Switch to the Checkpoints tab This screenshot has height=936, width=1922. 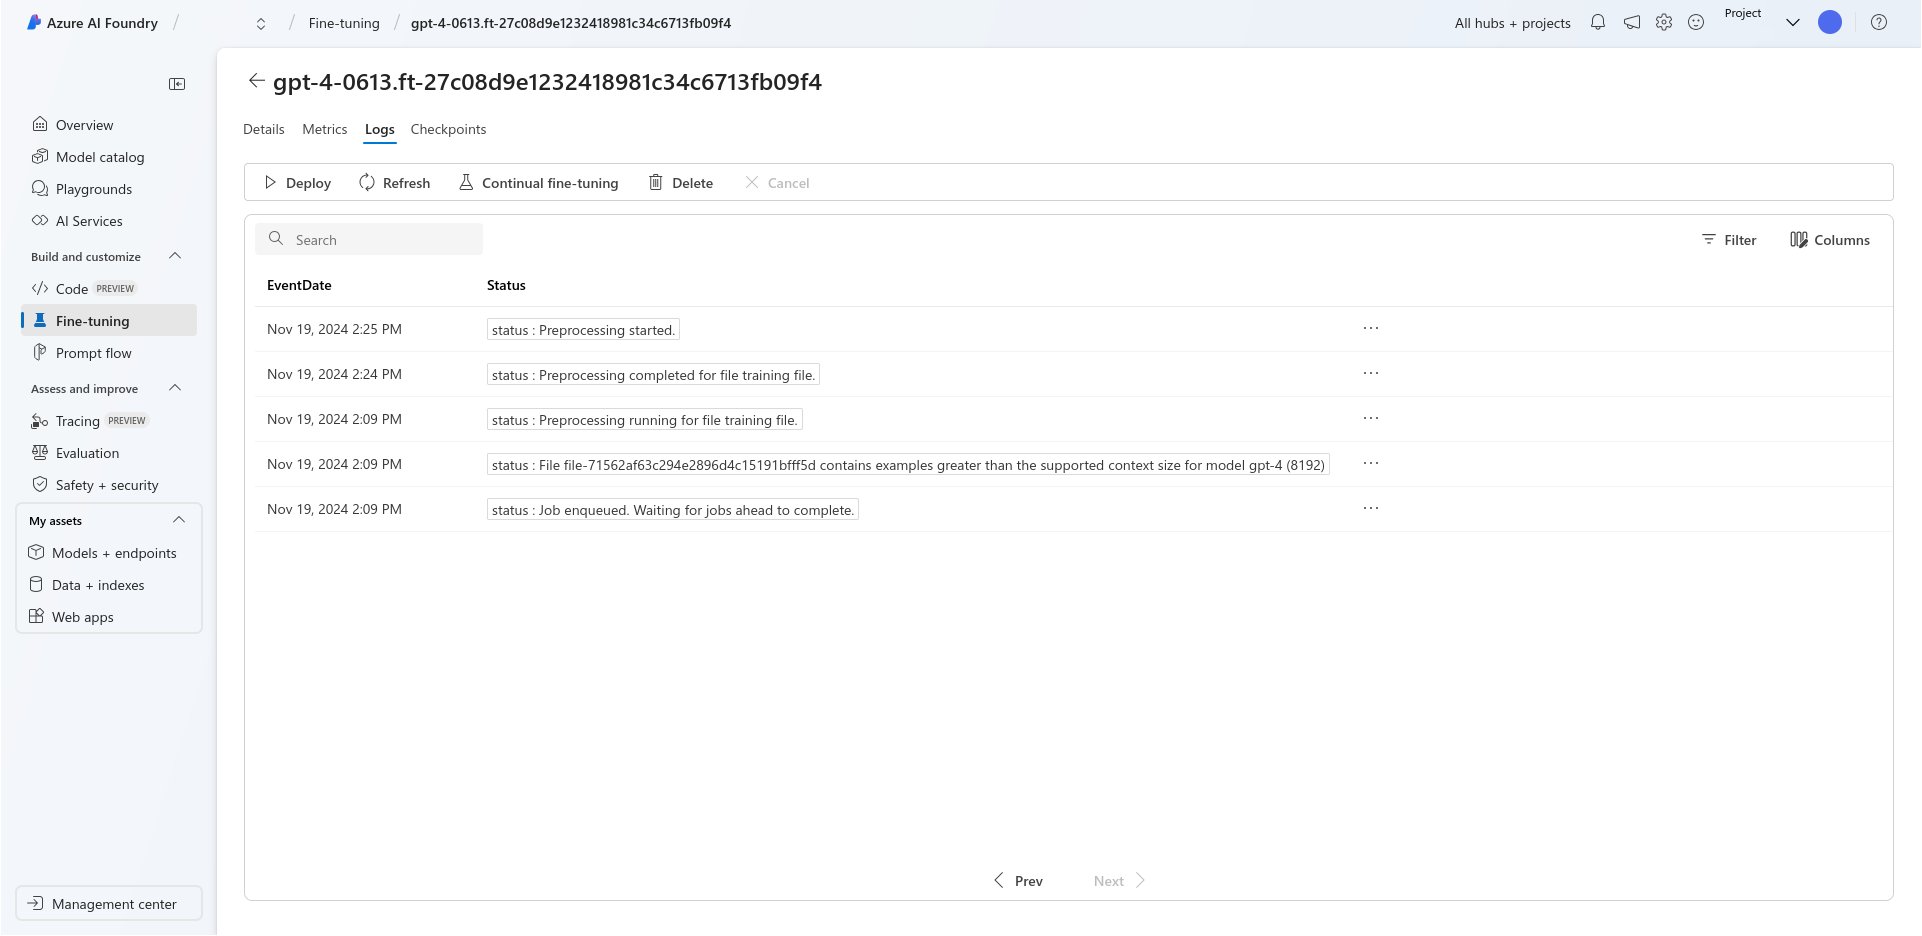pos(448,129)
